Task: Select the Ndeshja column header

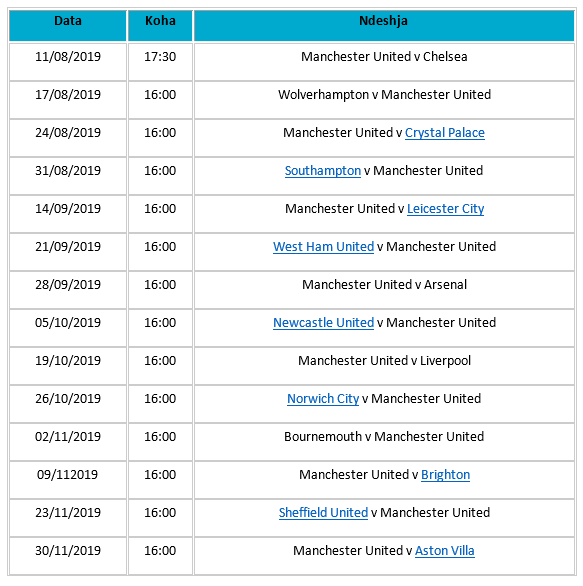Action: [384, 25]
